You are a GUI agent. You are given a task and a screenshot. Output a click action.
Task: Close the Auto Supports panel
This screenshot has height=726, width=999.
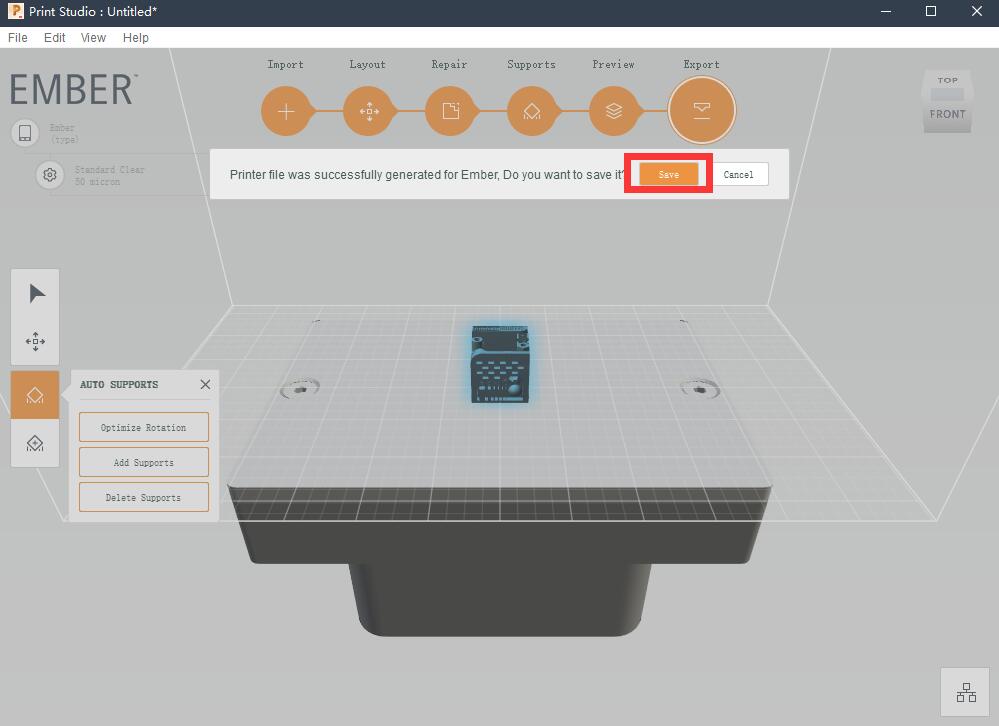pyautogui.click(x=205, y=384)
